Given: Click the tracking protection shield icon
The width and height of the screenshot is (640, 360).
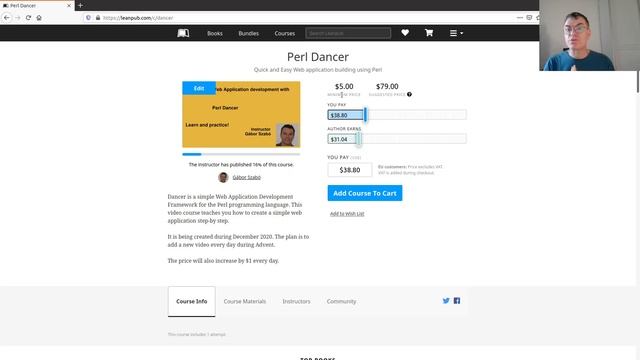Looking at the screenshot, I should coord(88,18).
